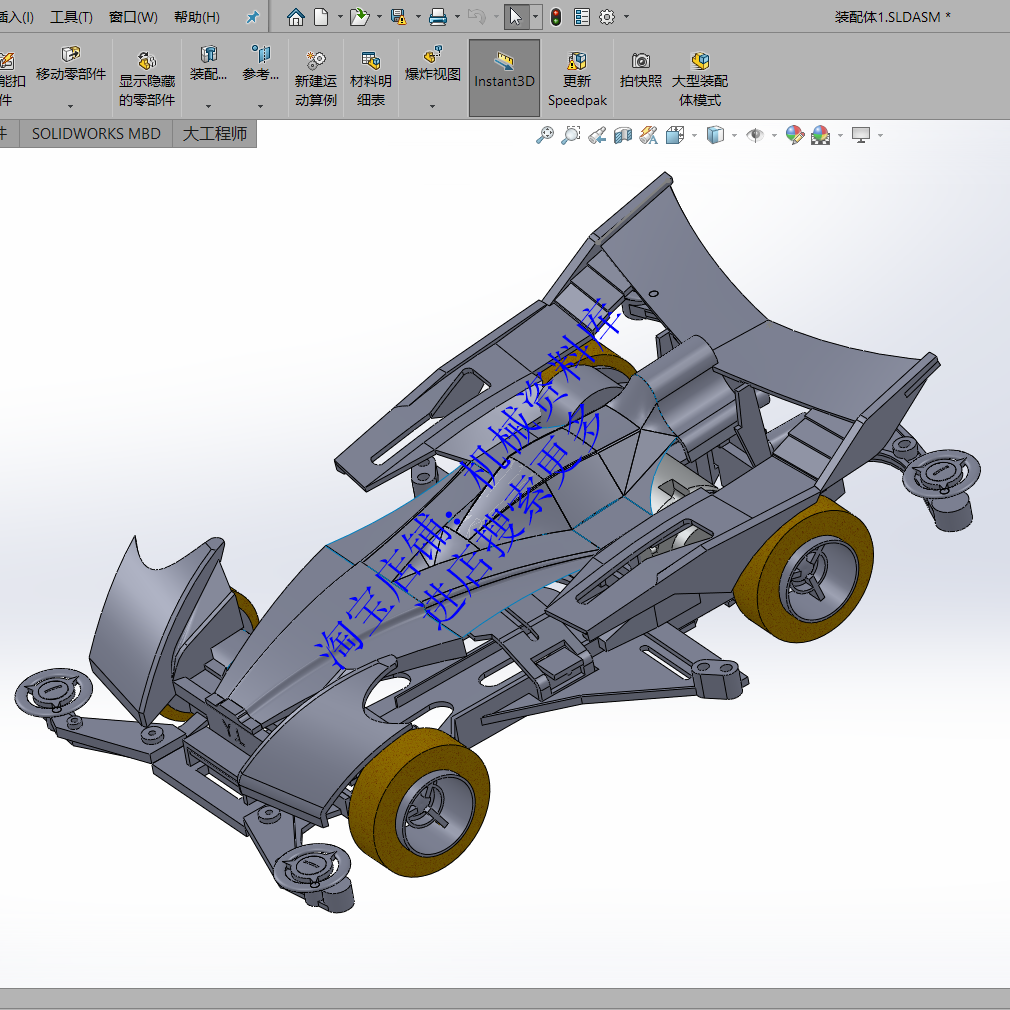This screenshot has width=1010, height=1010.
Task: Open the dropdown under 装配 button
Action: 208,104
